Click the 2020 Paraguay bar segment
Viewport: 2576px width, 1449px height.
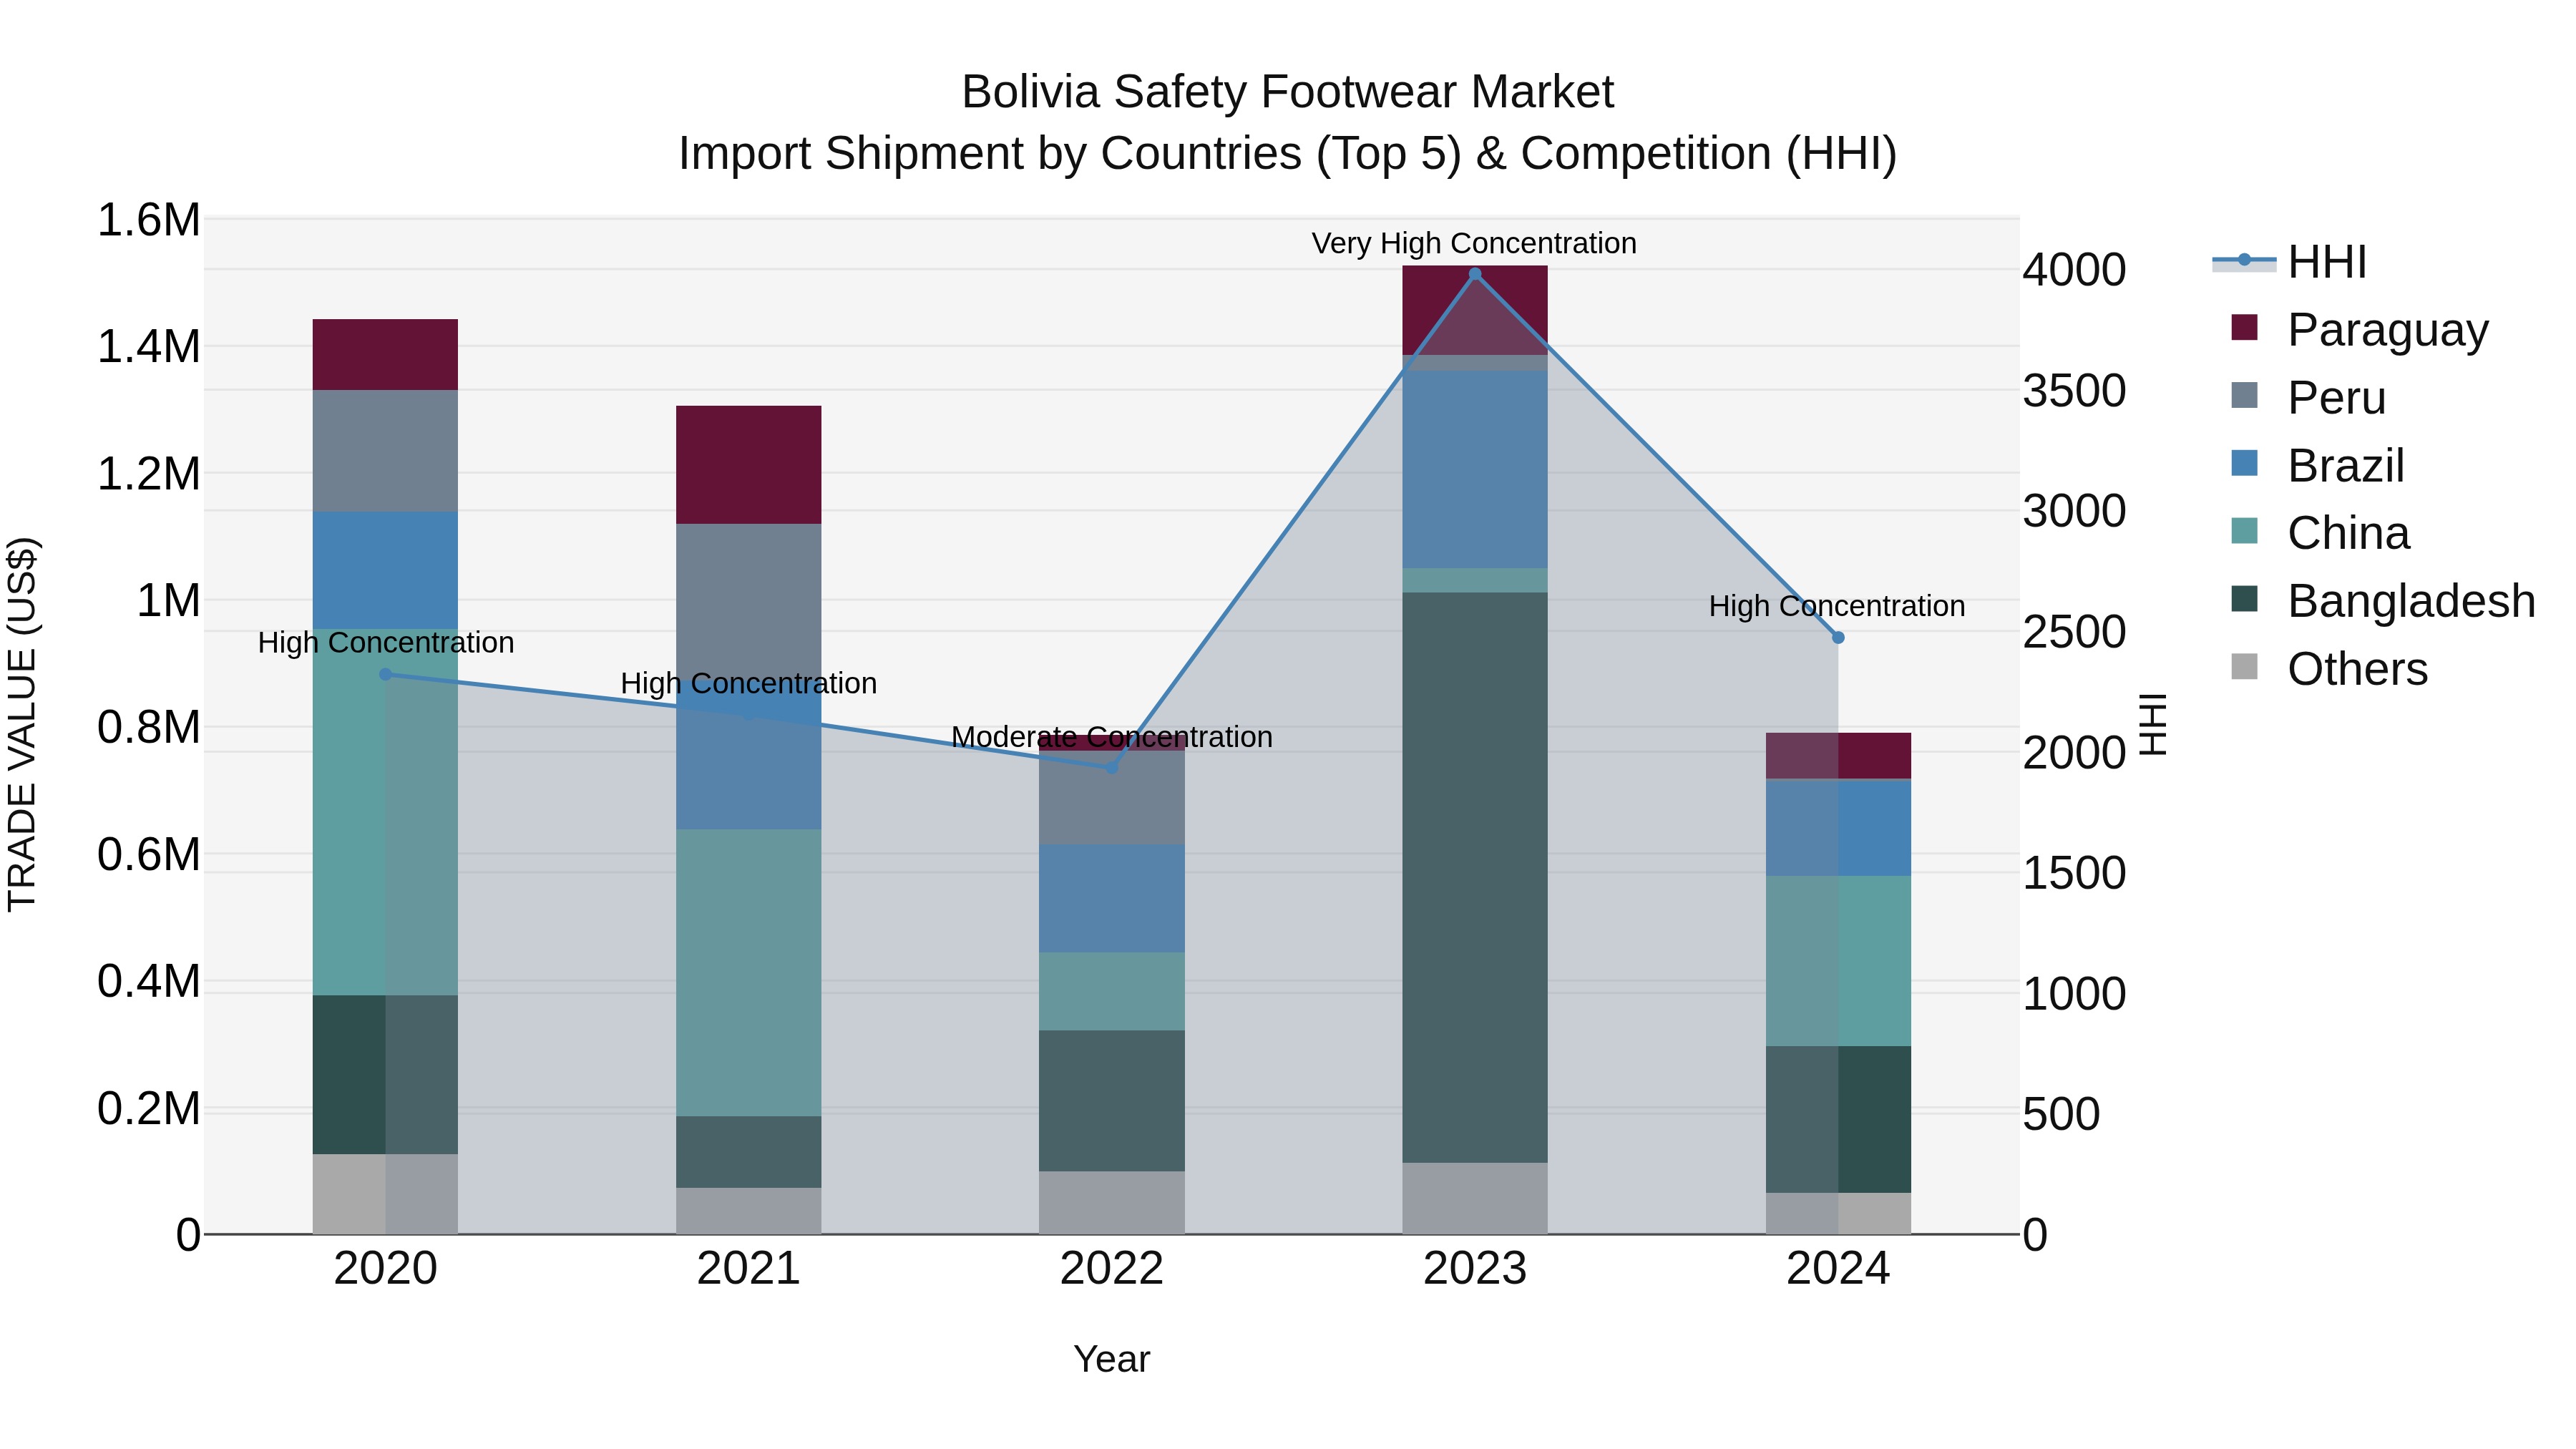[x=385, y=355]
